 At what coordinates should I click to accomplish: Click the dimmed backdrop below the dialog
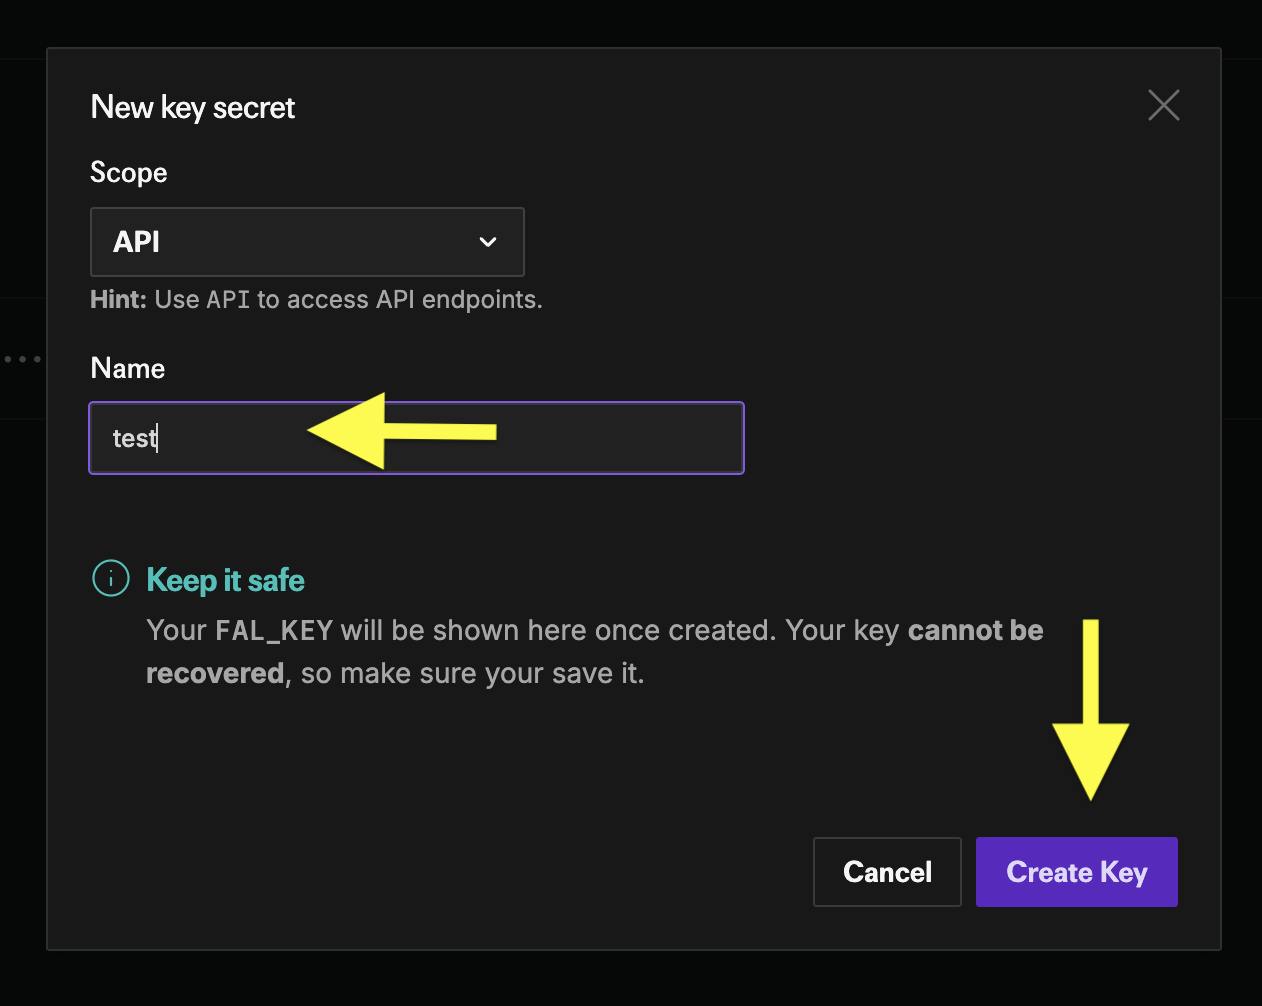pos(630,980)
